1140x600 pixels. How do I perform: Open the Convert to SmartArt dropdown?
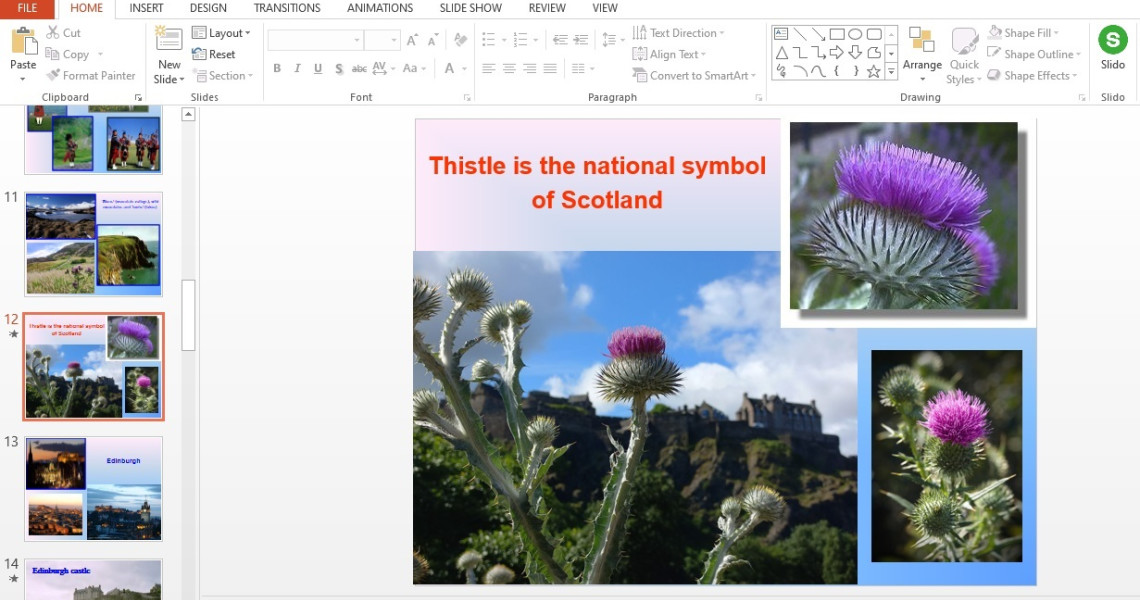(x=694, y=75)
